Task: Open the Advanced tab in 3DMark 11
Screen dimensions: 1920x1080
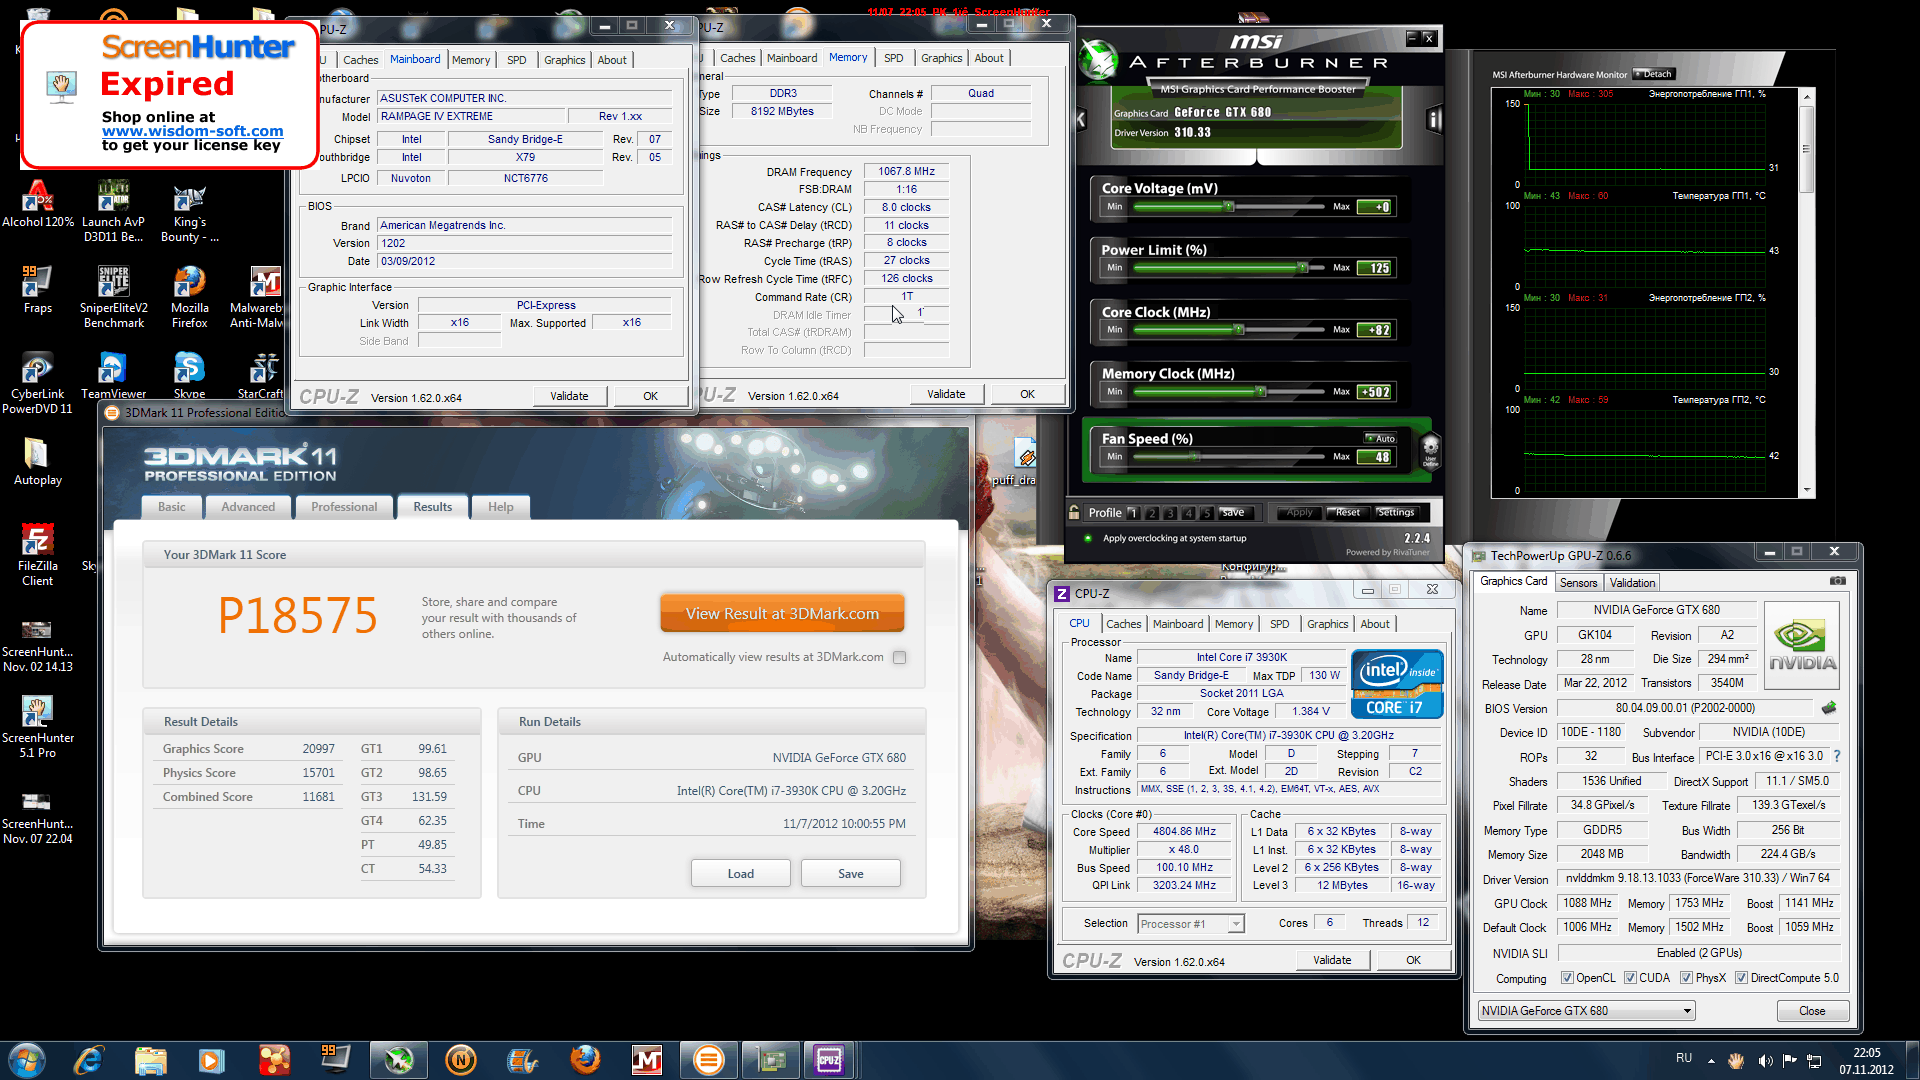Action: [x=247, y=507]
